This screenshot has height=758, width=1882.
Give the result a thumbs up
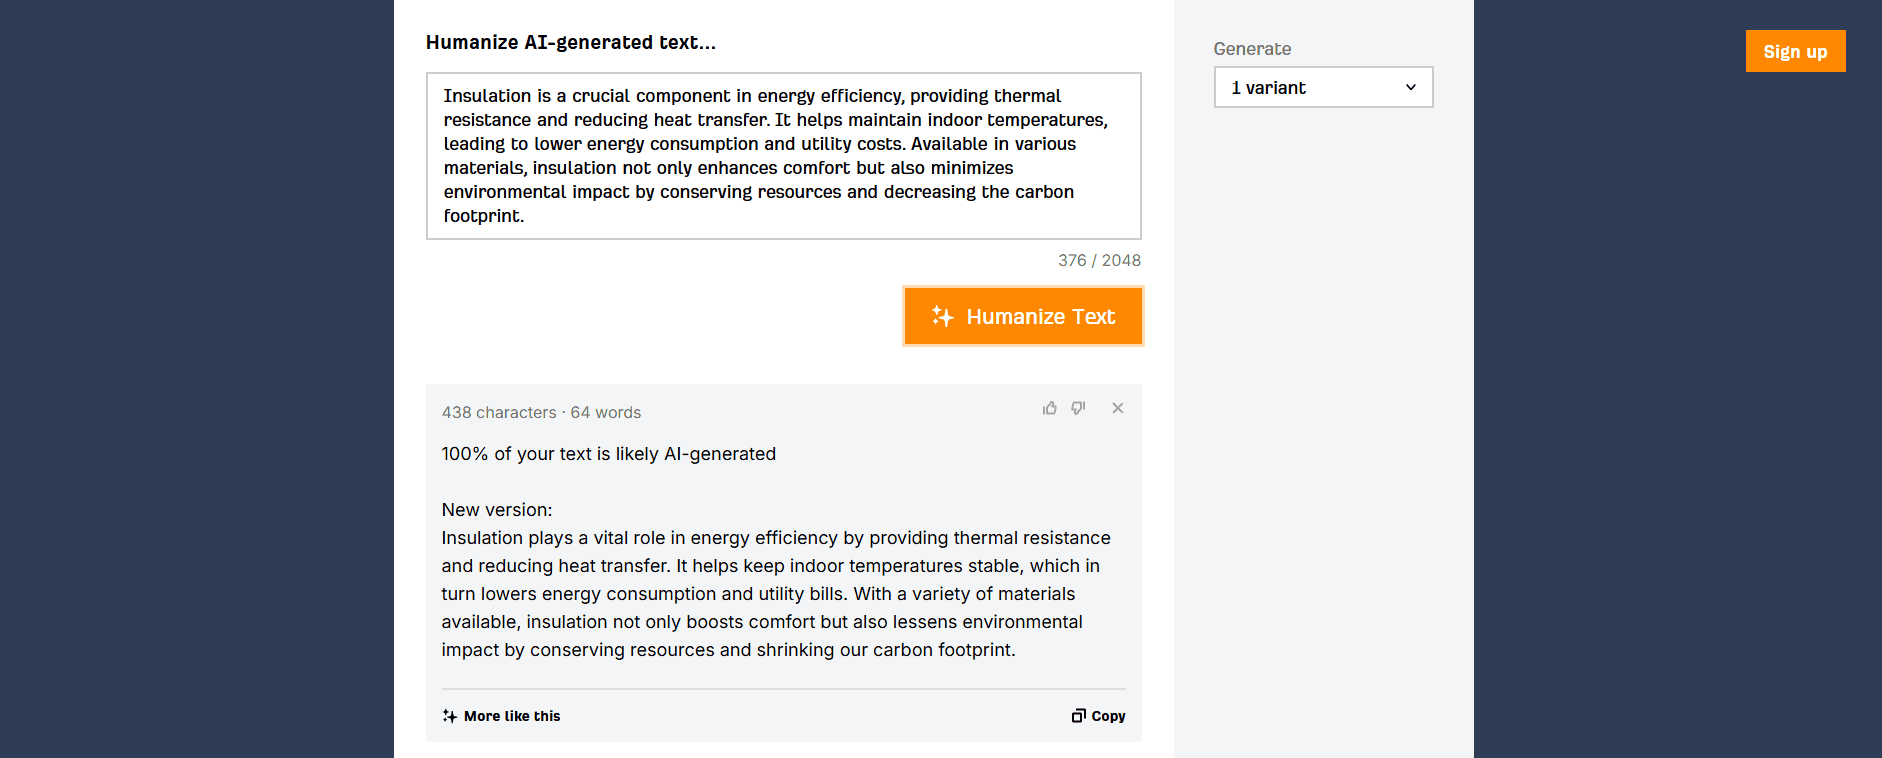(1049, 408)
